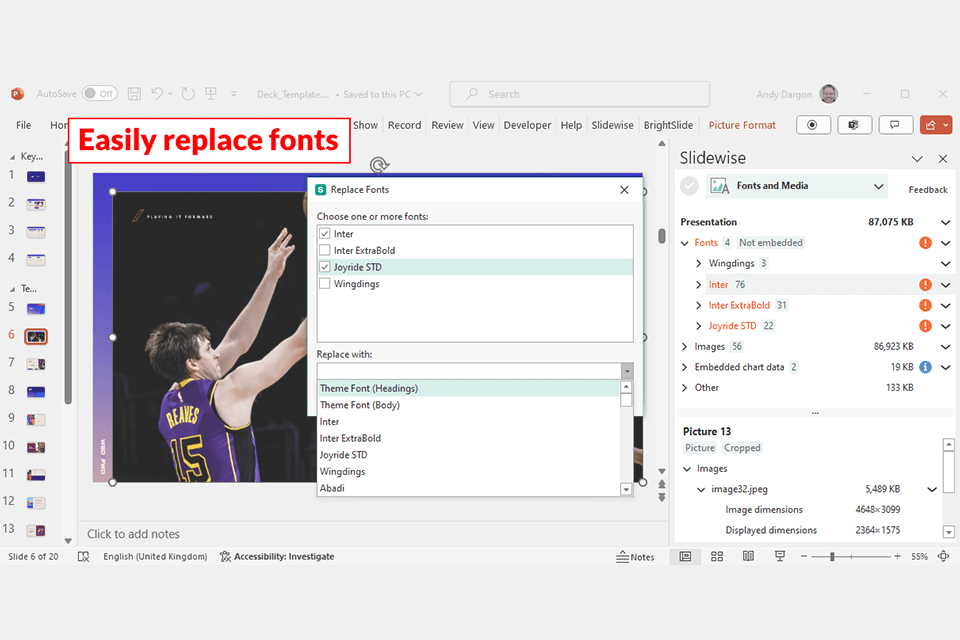960x640 pixels.
Task: Click the rotate handle above picture
Action: coord(379,165)
